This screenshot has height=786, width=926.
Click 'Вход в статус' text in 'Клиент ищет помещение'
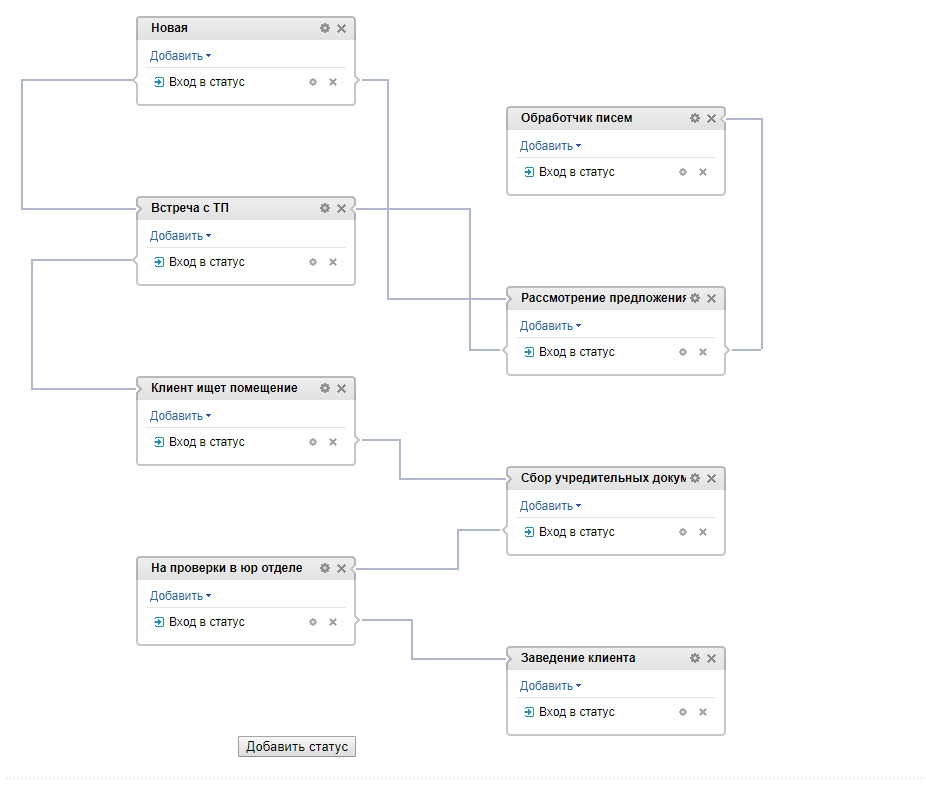pos(206,442)
